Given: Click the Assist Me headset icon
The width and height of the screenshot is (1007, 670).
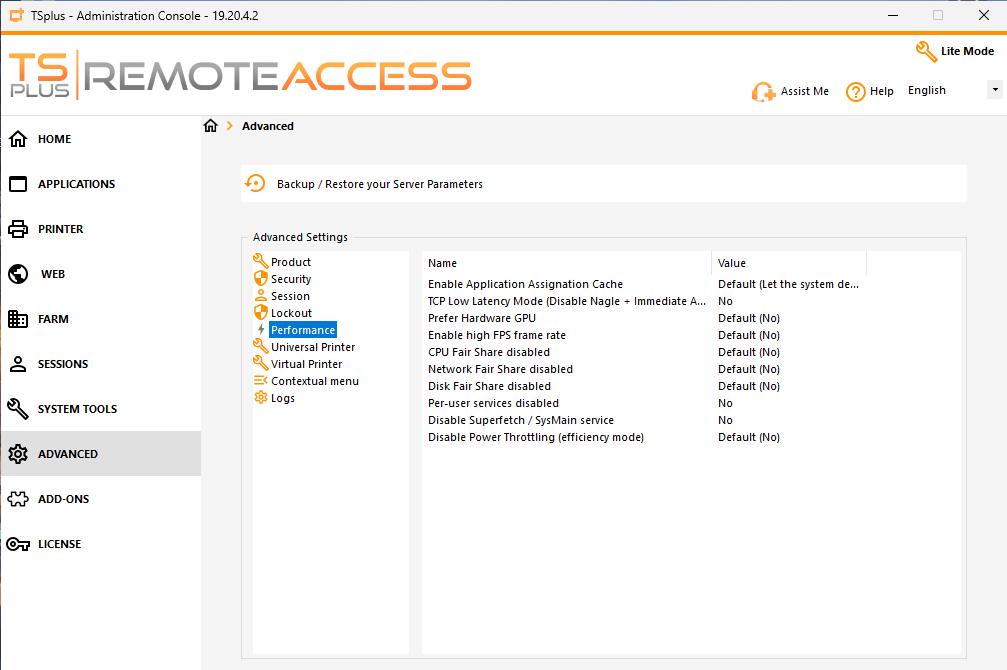Looking at the screenshot, I should 764,92.
